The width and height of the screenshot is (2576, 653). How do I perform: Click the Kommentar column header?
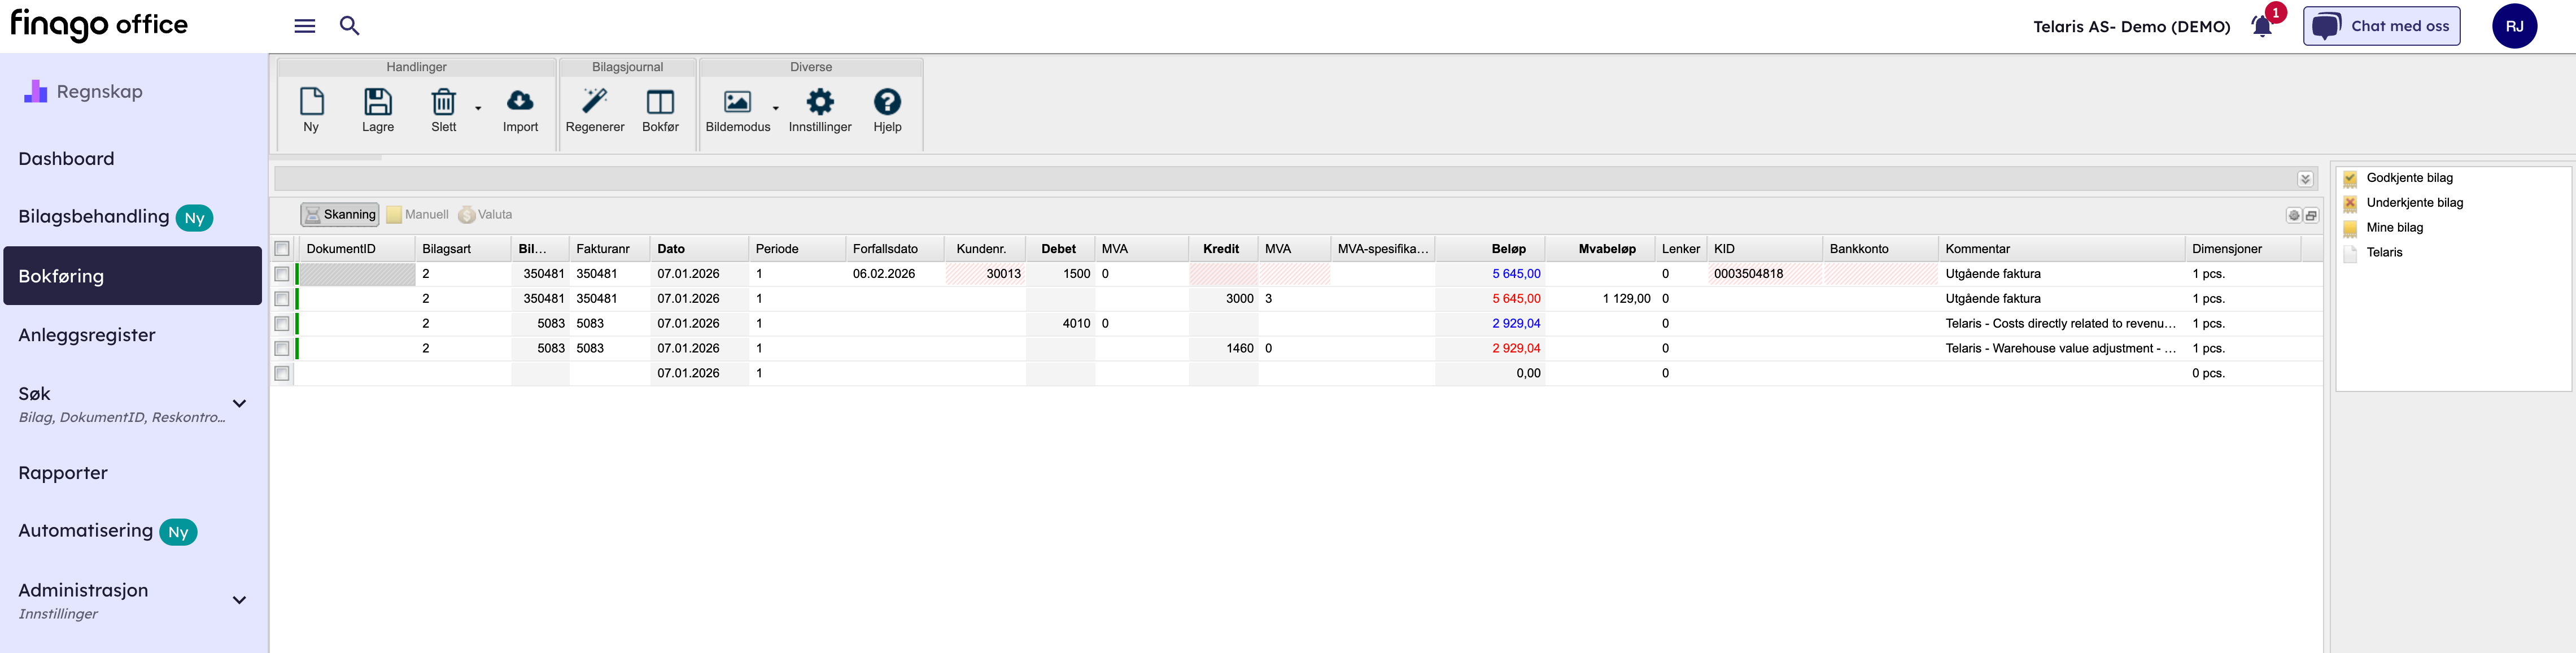[x=1977, y=249]
